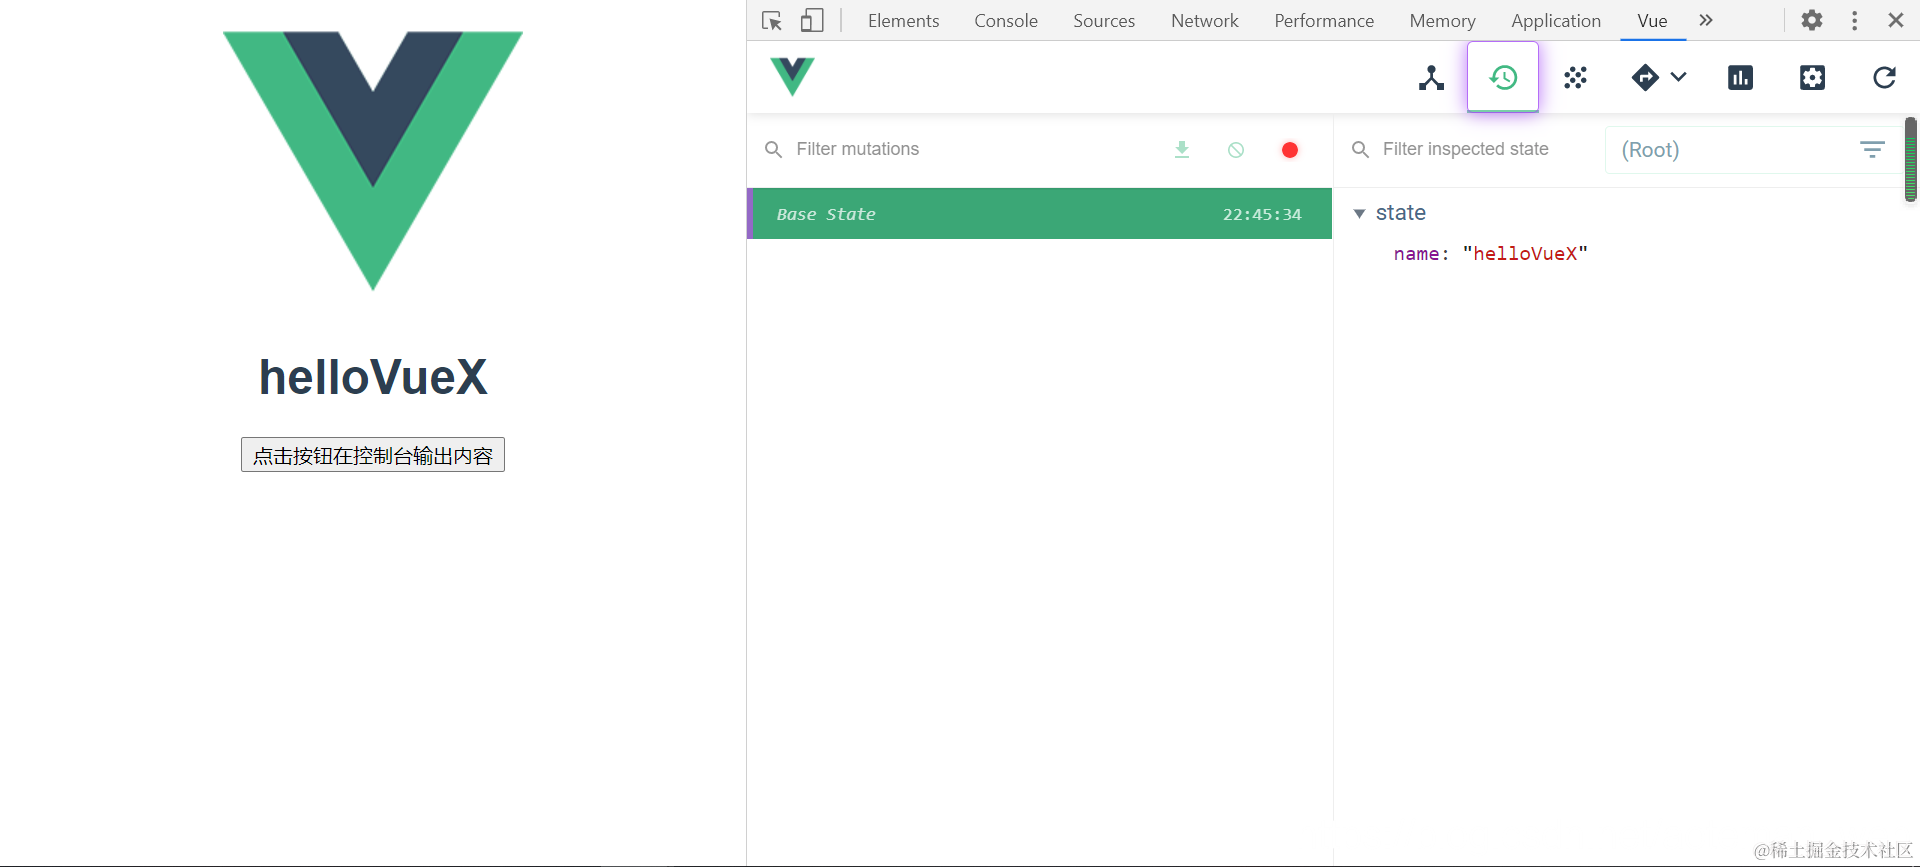Click the large Vue logo image
Screen dimensions: 1920x867
[373, 161]
